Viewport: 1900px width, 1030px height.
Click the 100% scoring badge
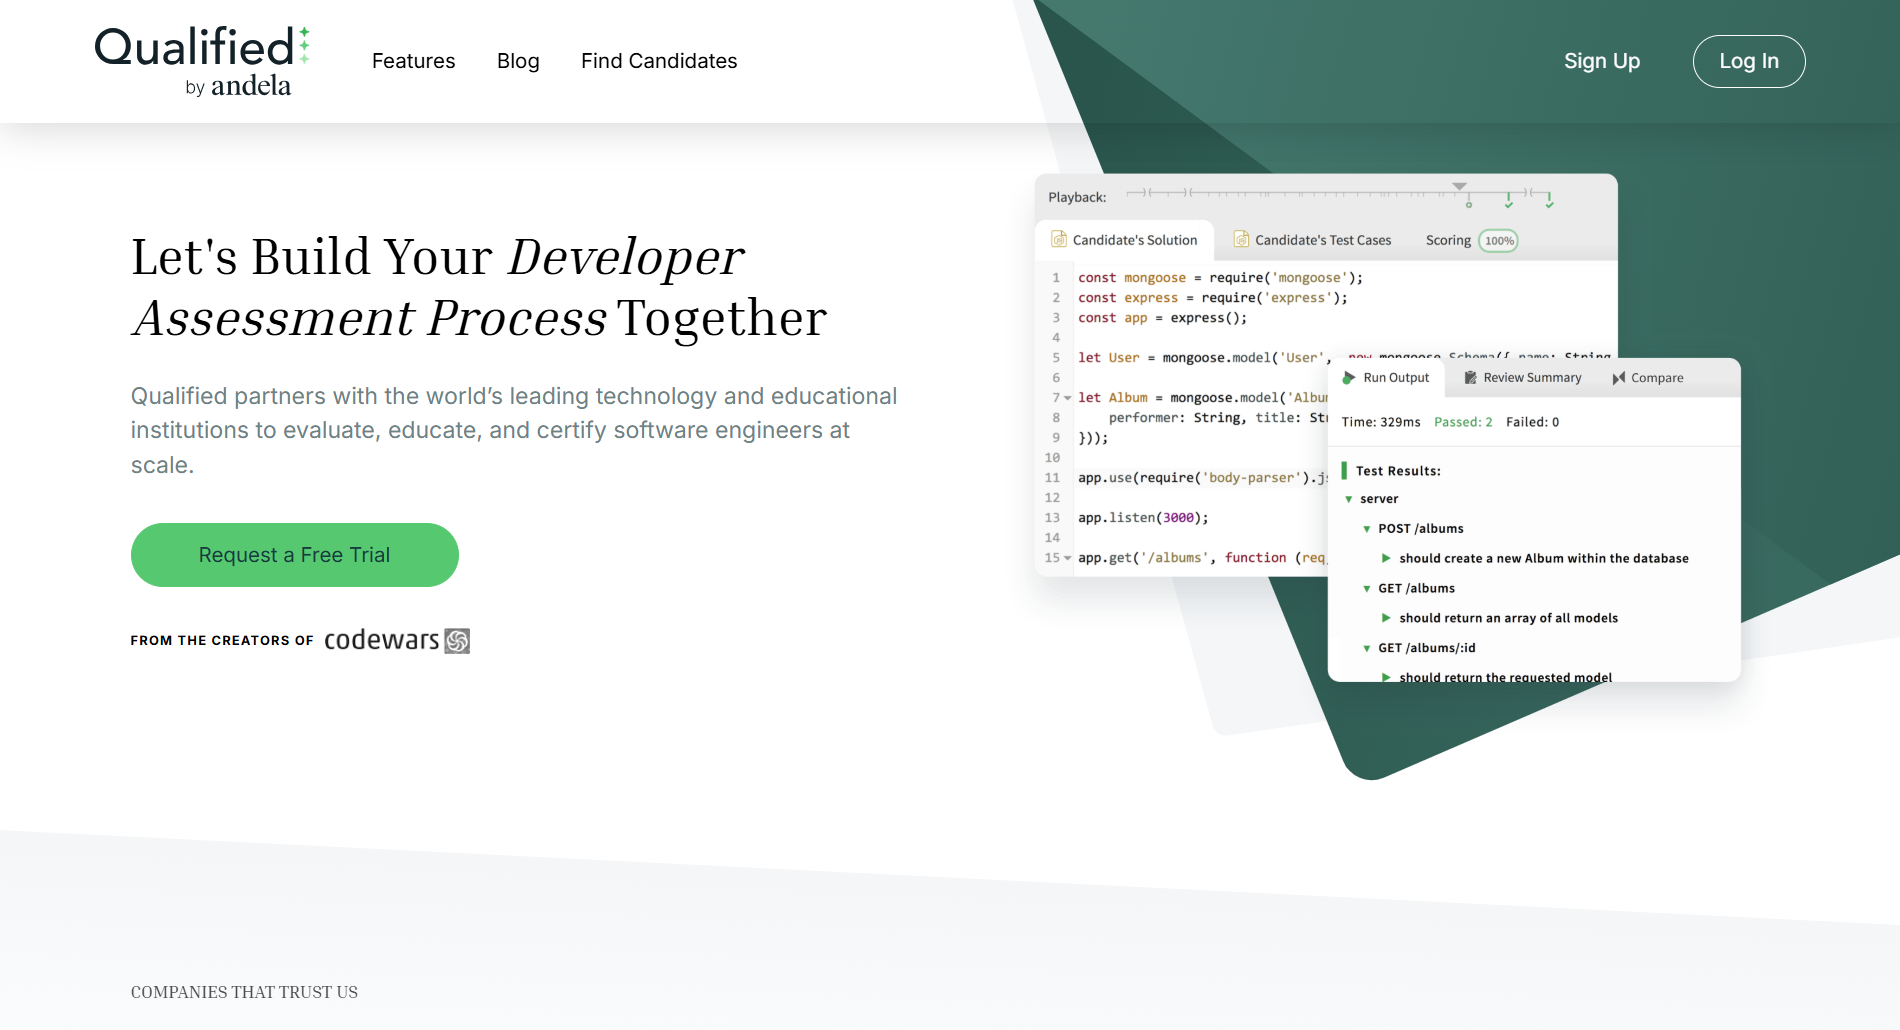[1498, 241]
